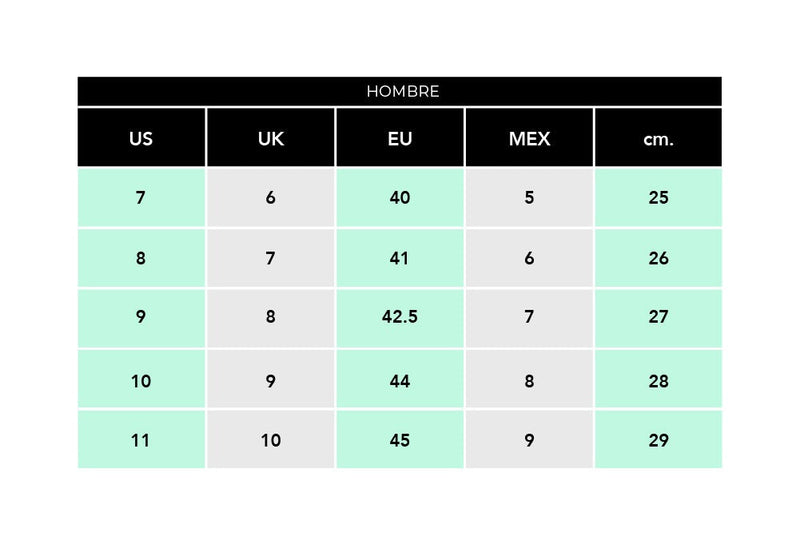
Task: Select the 26 cm cell
Action: [658, 258]
